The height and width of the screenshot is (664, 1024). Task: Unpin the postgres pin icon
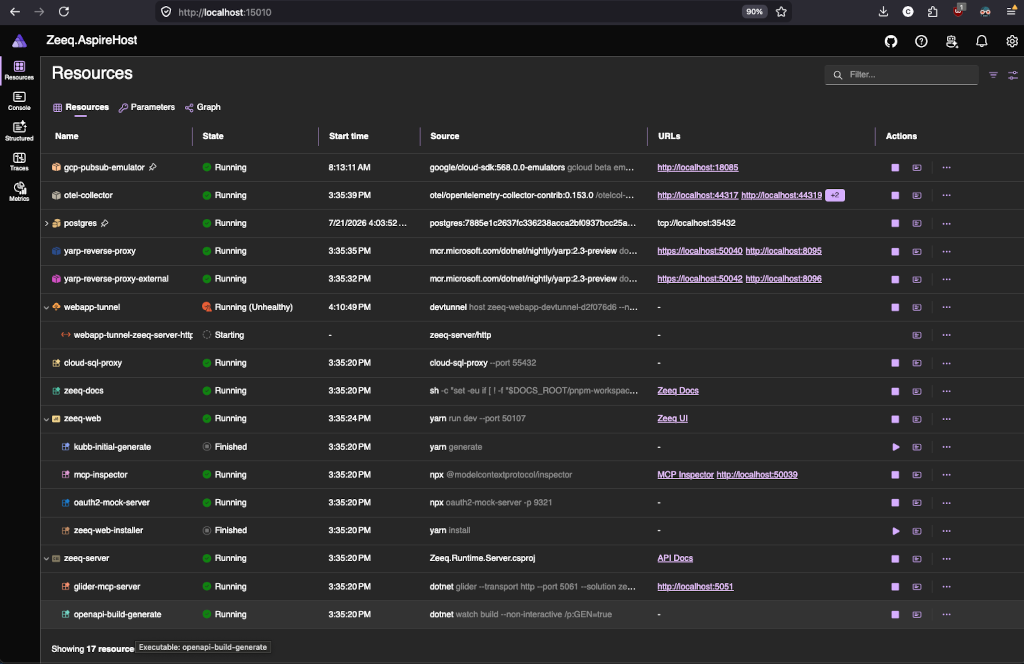click(104, 223)
